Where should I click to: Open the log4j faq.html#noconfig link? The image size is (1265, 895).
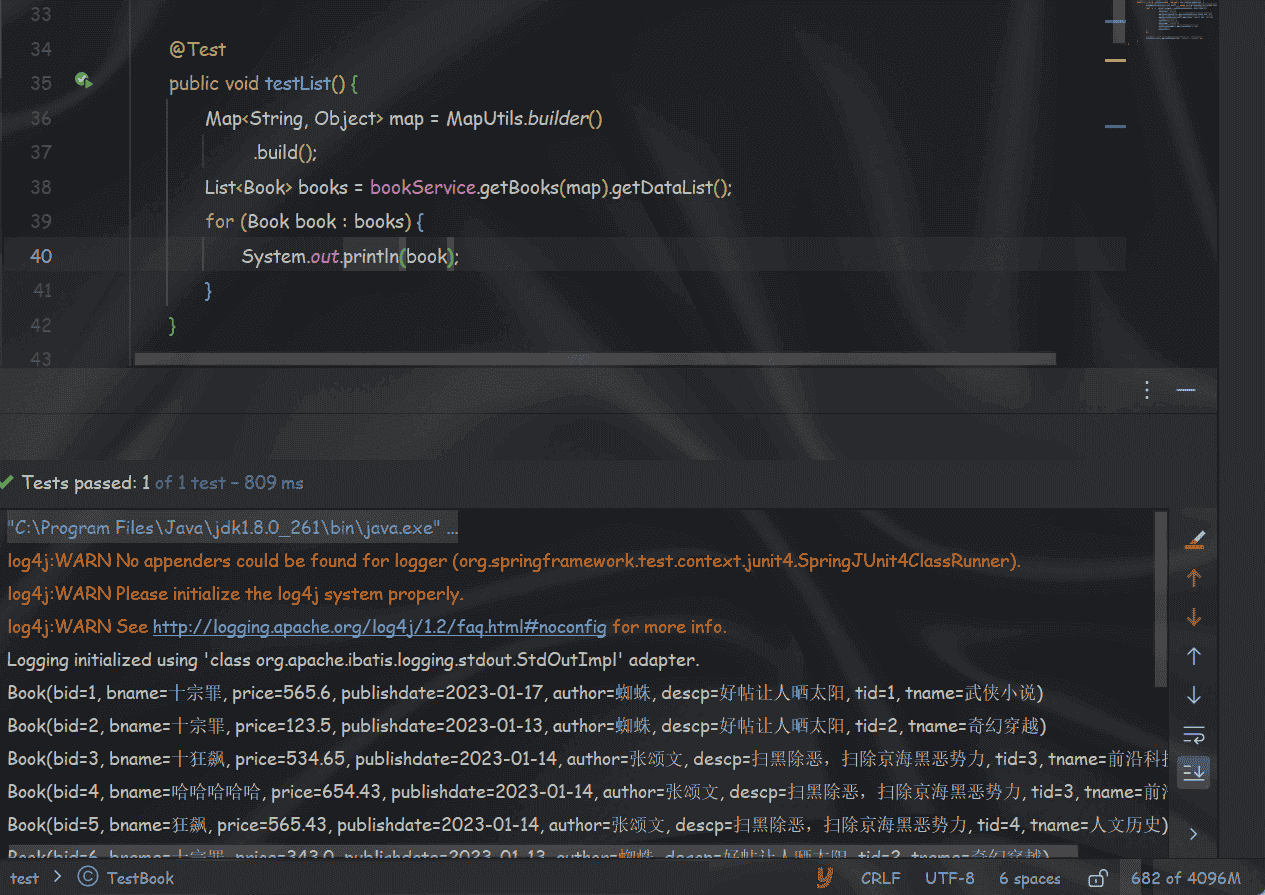tap(379, 627)
